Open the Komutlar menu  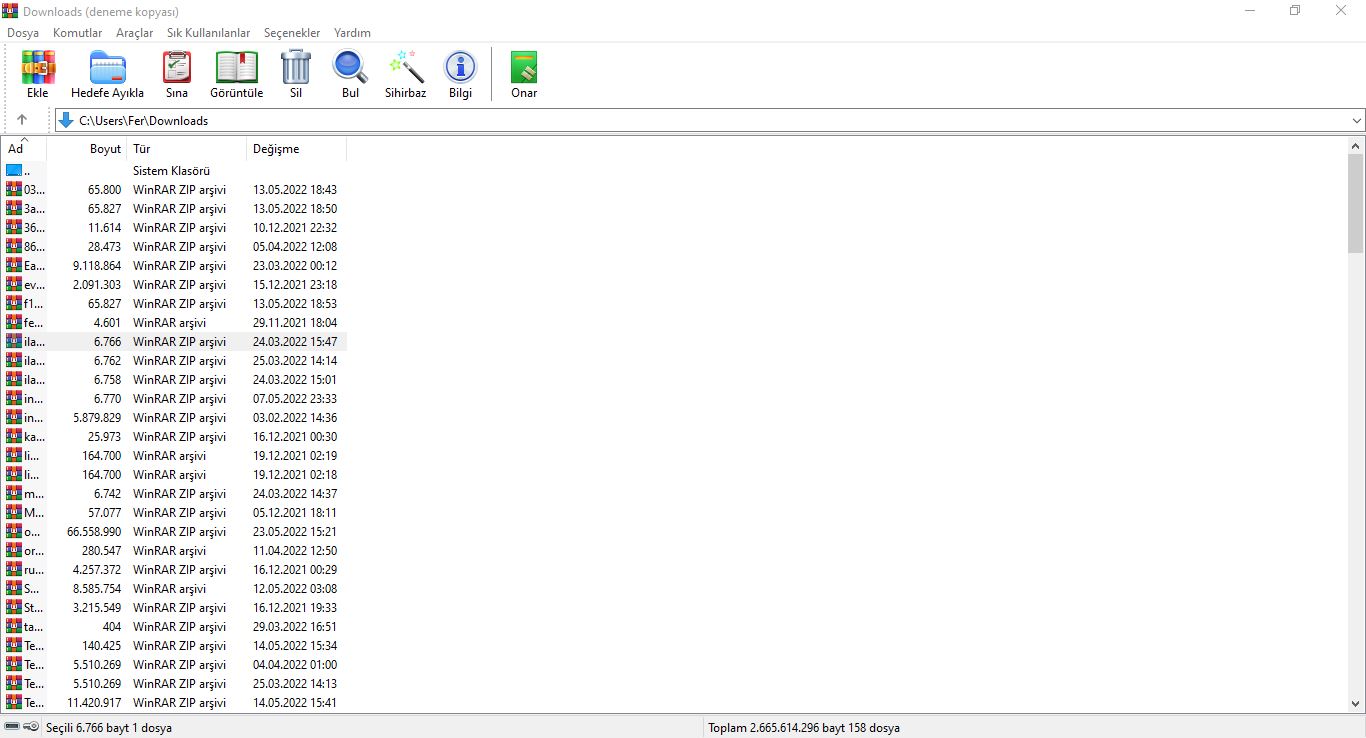(78, 33)
